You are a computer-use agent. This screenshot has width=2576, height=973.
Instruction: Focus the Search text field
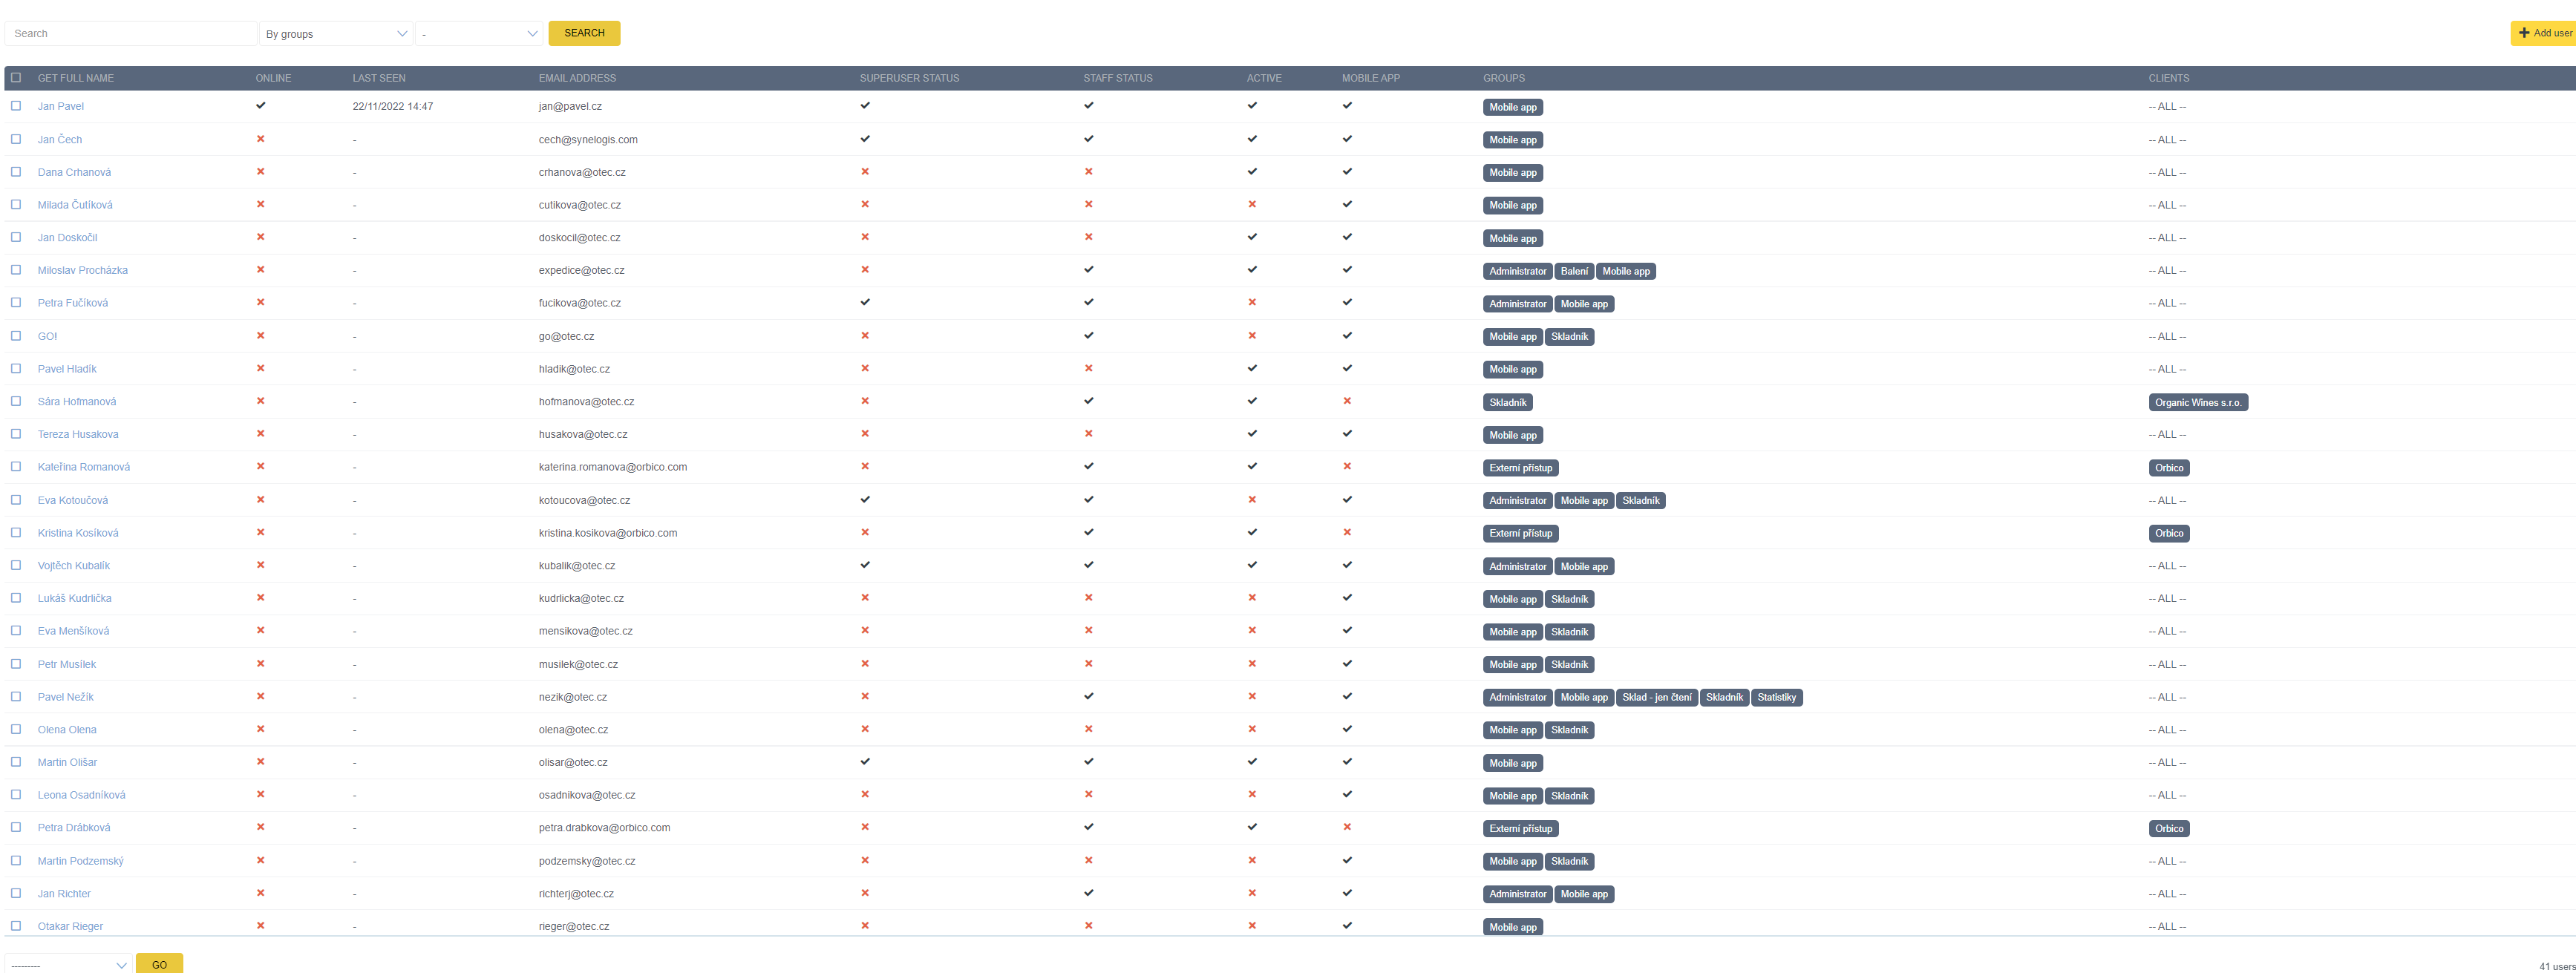click(130, 34)
